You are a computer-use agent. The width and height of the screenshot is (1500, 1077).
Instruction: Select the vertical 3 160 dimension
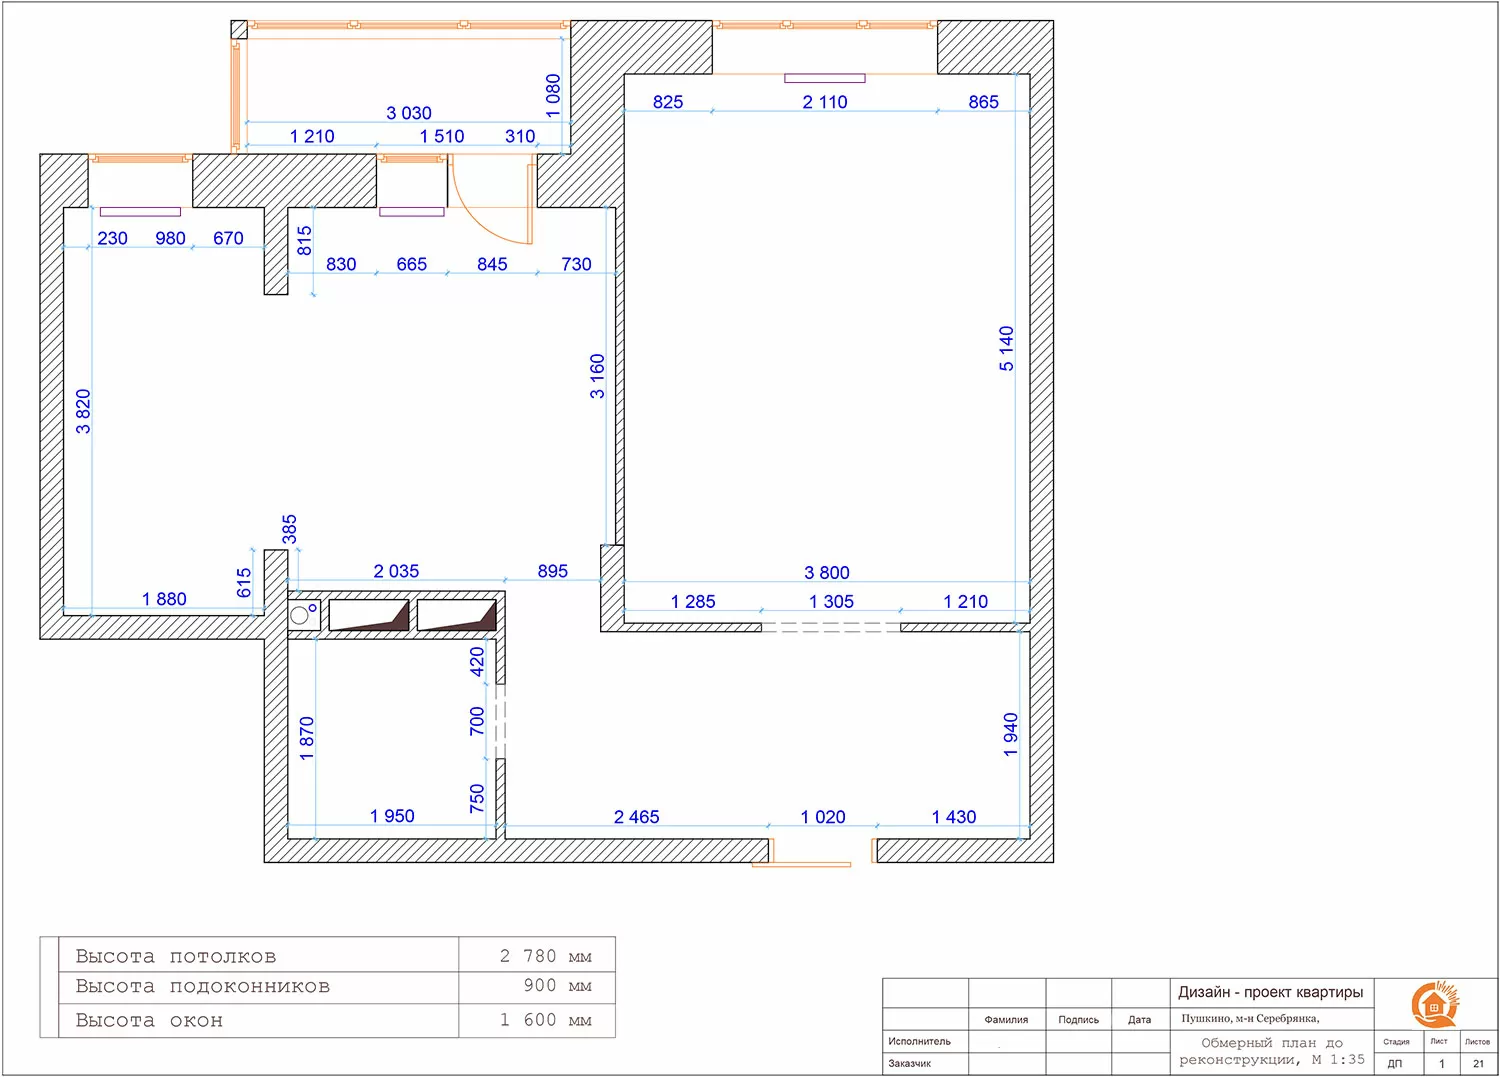click(597, 376)
